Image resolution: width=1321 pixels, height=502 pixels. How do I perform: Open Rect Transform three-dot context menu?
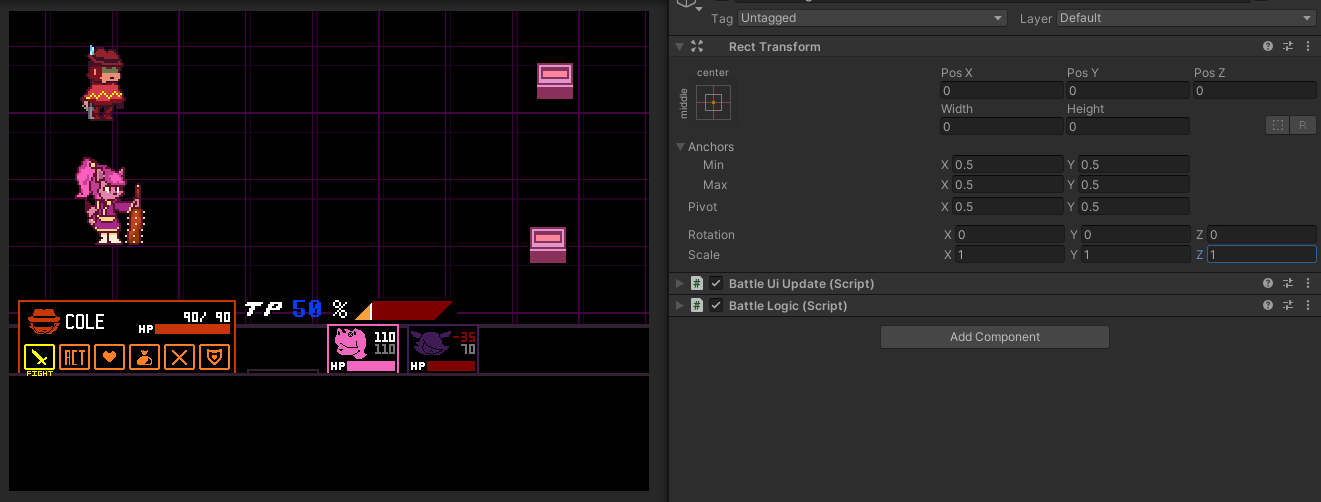1308,47
